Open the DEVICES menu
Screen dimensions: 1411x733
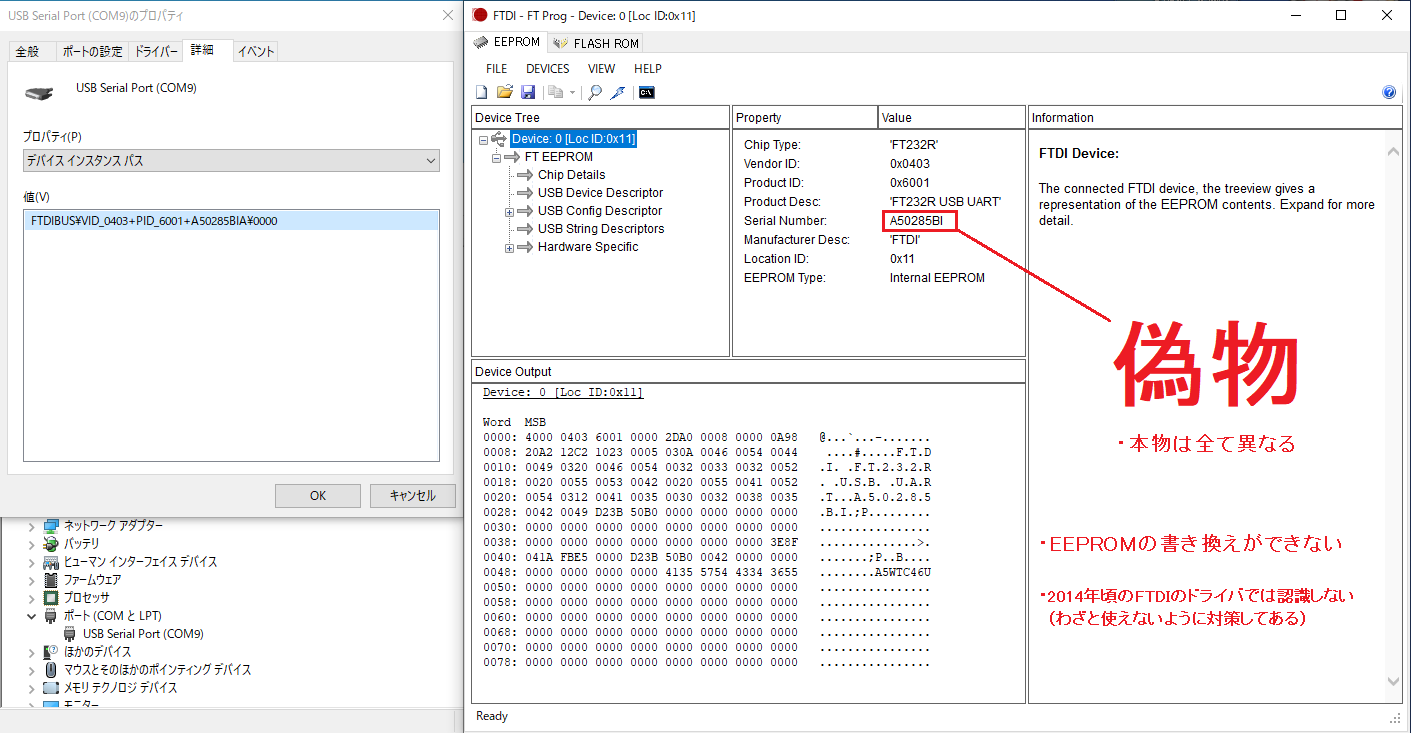click(548, 69)
